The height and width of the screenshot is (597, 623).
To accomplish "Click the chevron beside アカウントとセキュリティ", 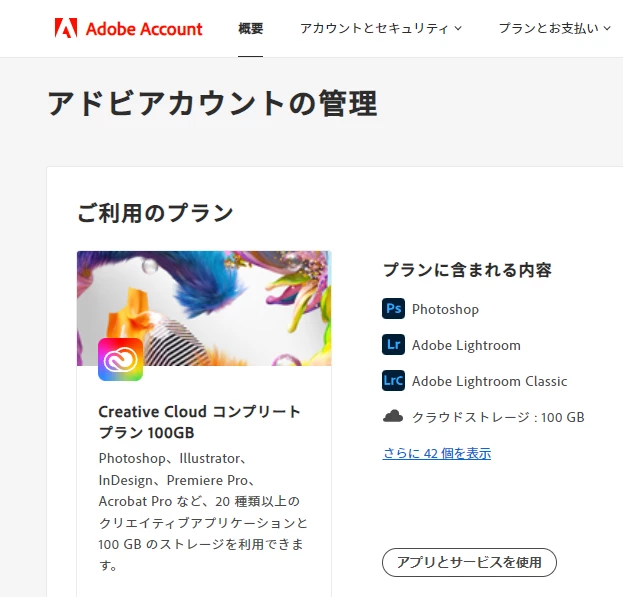I will [458, 28].
